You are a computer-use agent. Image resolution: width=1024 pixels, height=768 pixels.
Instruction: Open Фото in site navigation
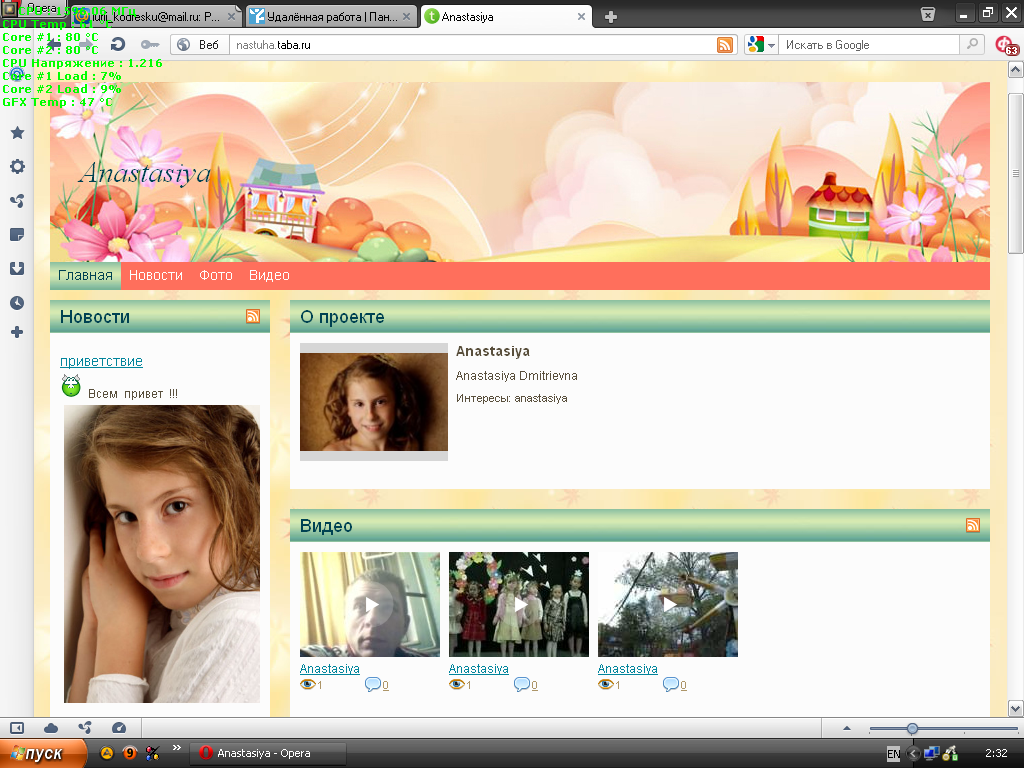(x=216, y=276)
